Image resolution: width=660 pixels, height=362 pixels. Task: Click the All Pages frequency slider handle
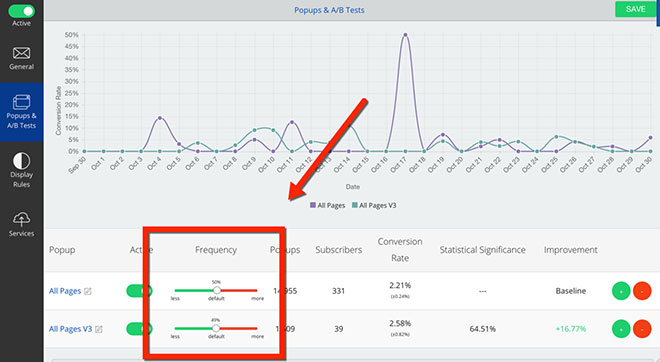[217, 290]
